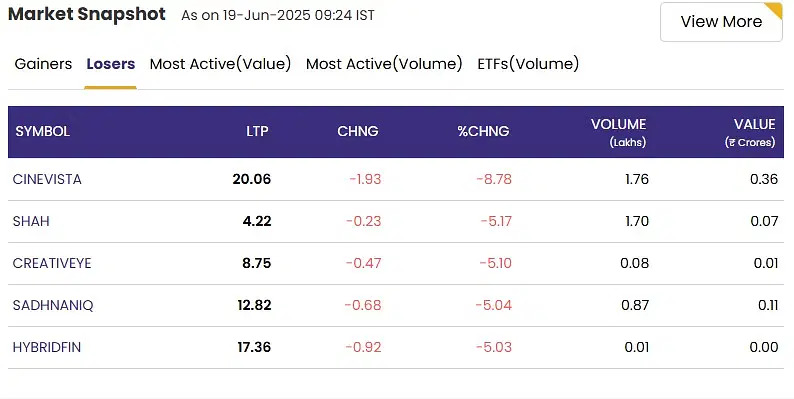Select the HYBRIDFIN symbol link
794x399 pixels.
47,347
